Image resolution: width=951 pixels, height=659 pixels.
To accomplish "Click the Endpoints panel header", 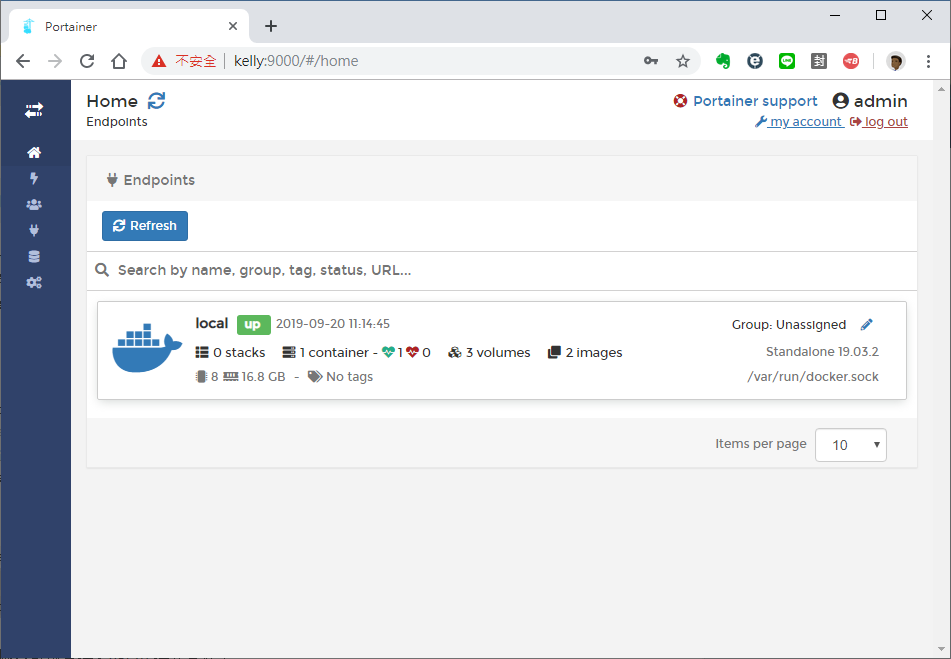I will point(502,179).
